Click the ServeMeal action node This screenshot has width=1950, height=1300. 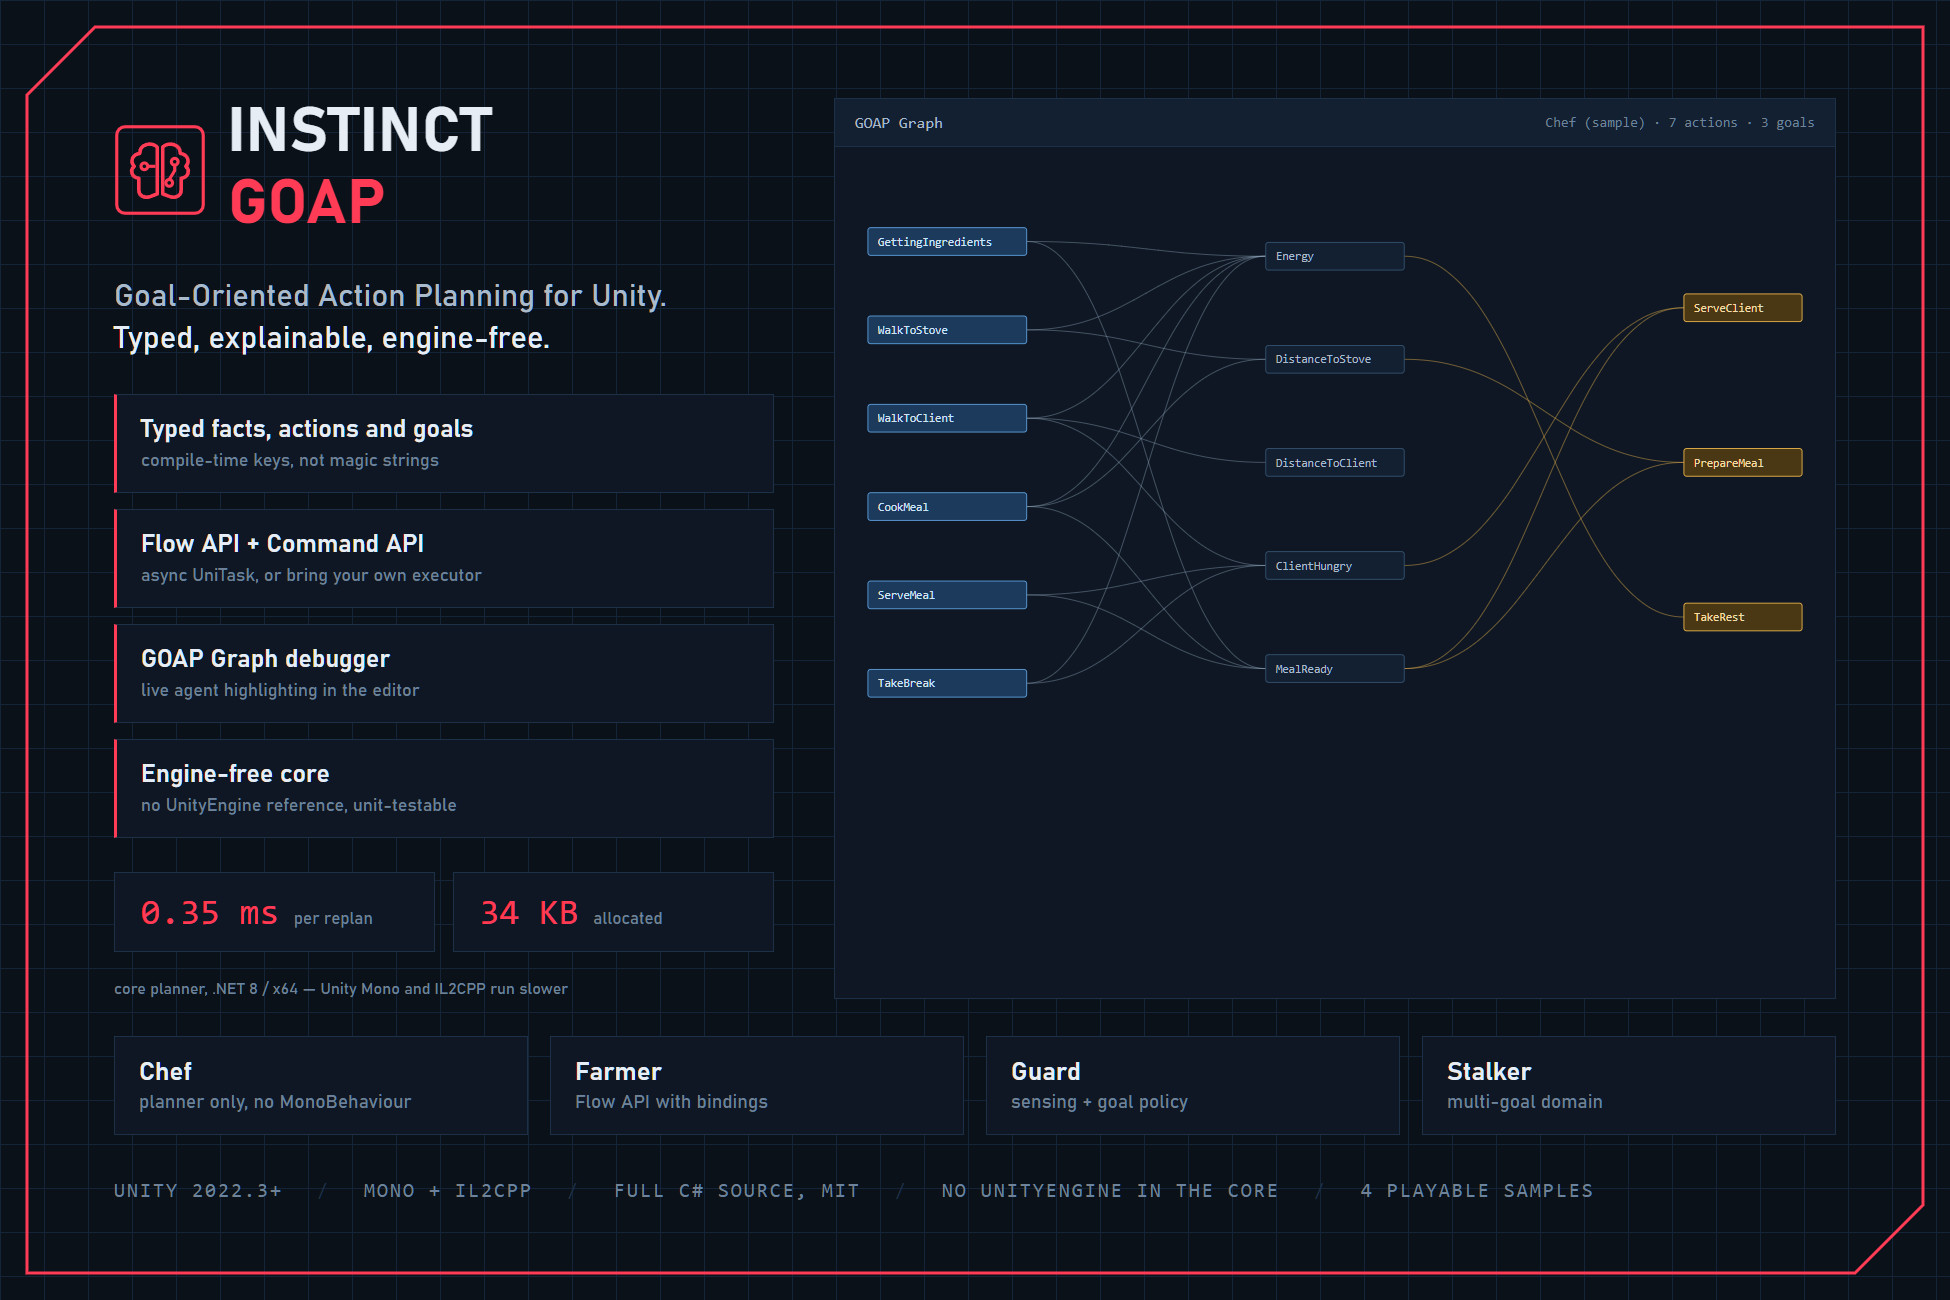coord(946,595)
